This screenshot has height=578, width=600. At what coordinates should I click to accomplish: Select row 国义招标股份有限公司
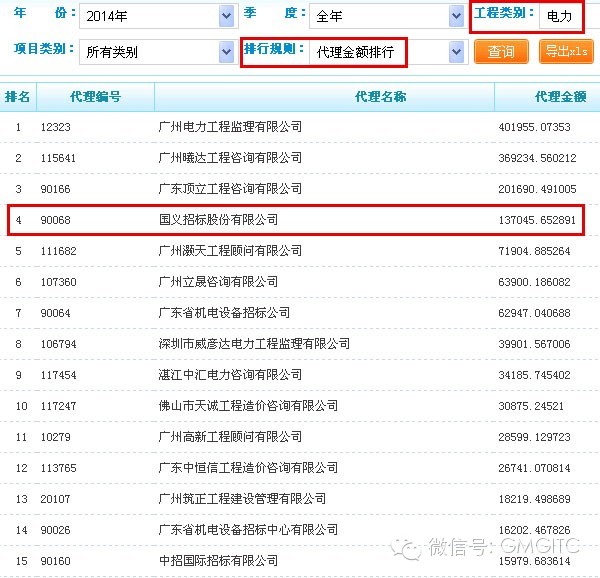[300, 220]
